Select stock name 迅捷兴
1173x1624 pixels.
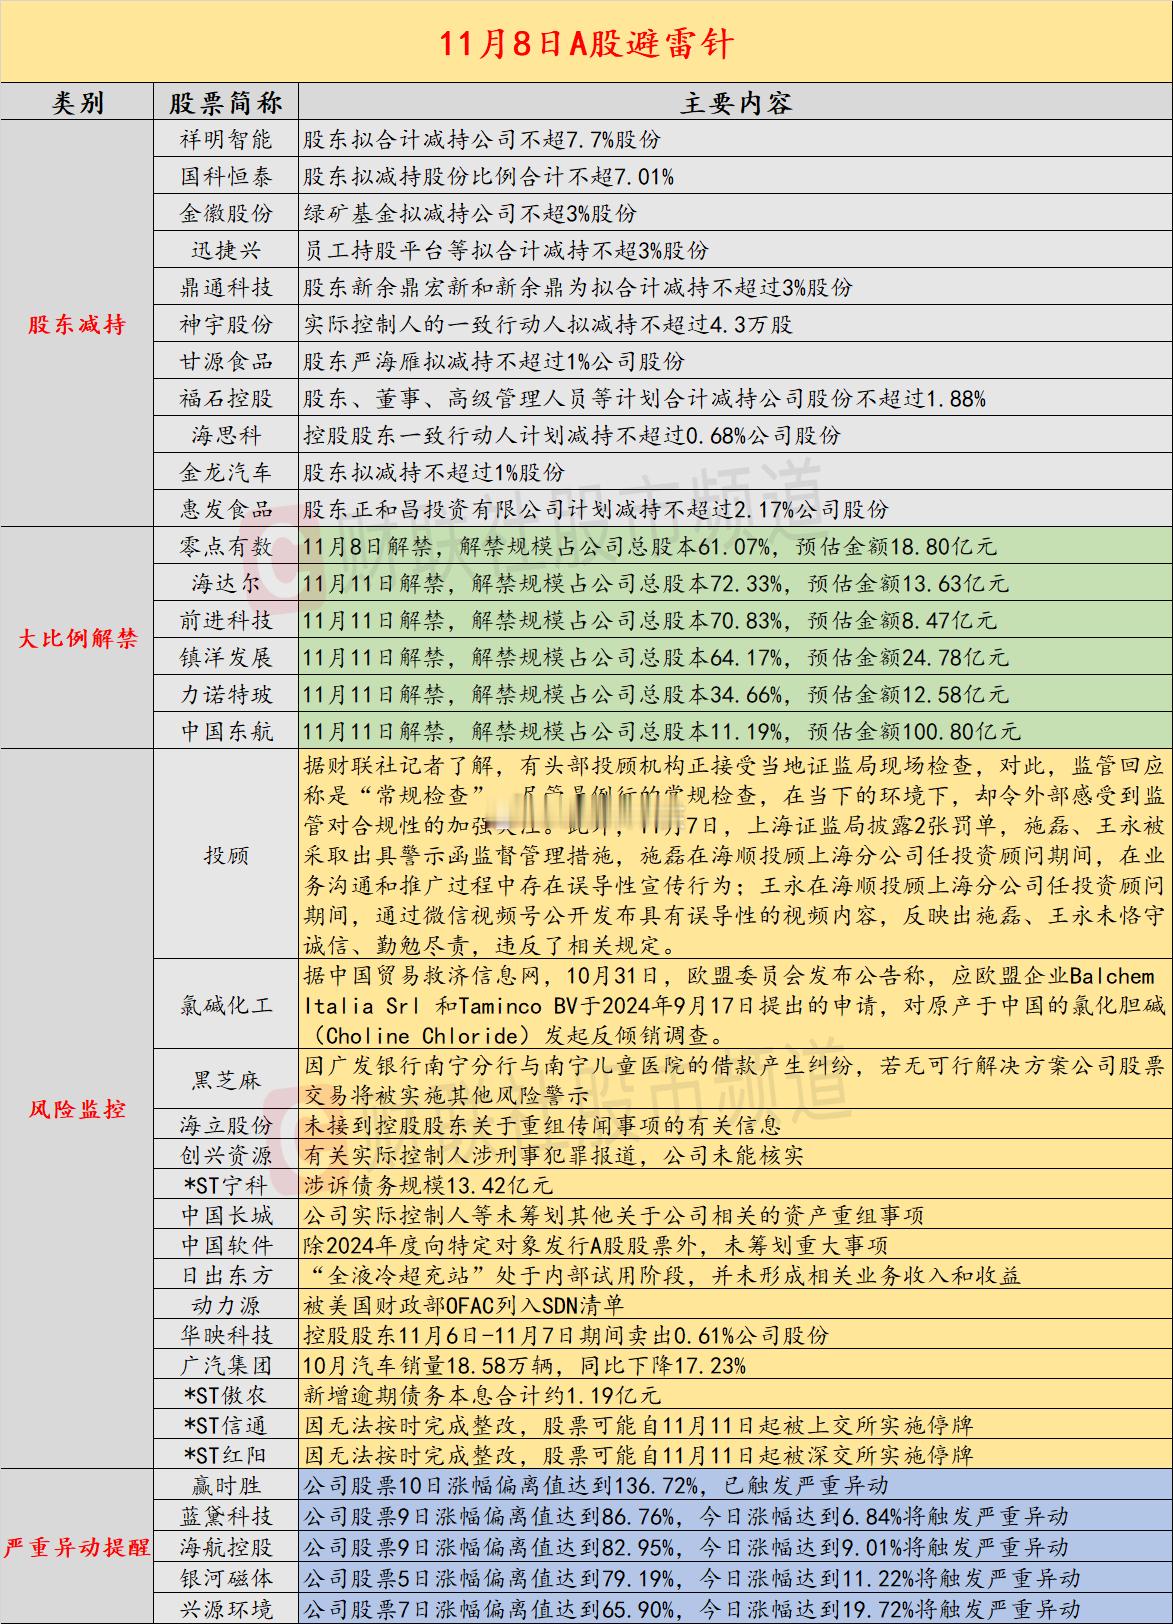[x=226, y=250]
